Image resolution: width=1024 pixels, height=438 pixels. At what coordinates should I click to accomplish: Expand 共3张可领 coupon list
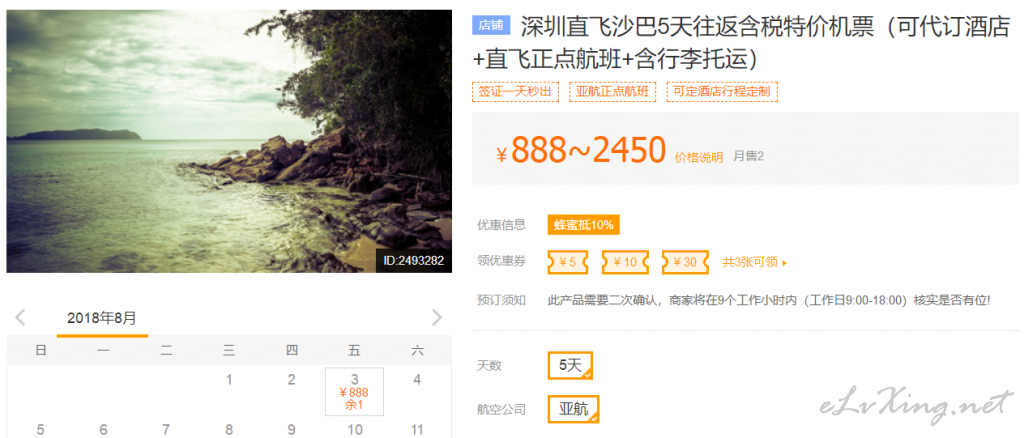coord(754,262)
